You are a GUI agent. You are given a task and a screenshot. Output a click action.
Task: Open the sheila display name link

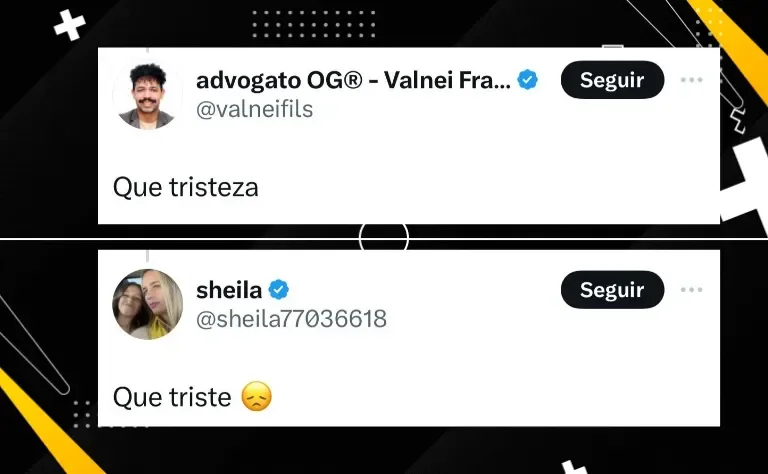(x=229, y=290)
